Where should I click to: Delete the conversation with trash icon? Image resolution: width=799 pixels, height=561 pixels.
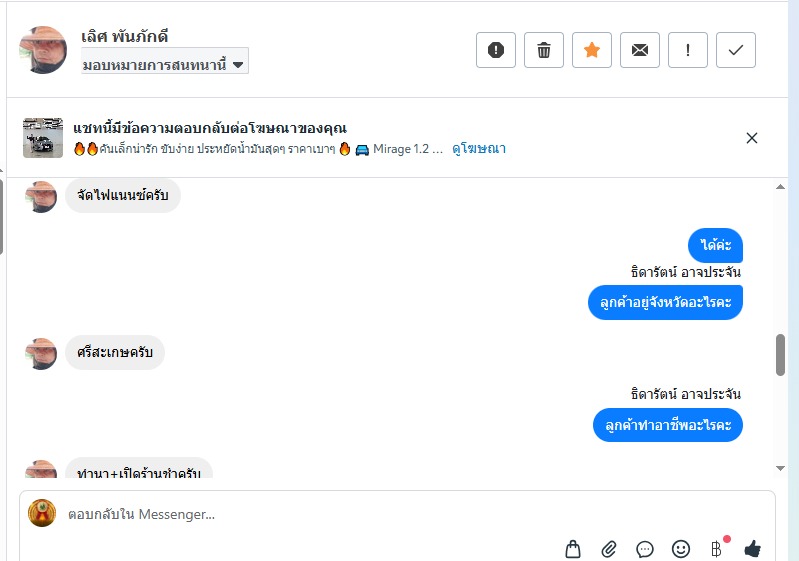544,50
